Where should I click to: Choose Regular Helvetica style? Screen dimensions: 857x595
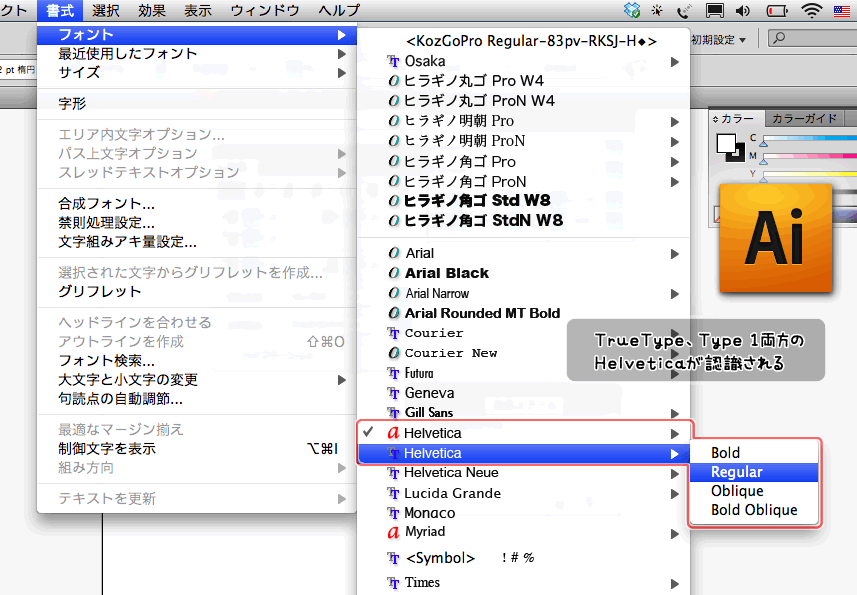[x=754, y=472]
